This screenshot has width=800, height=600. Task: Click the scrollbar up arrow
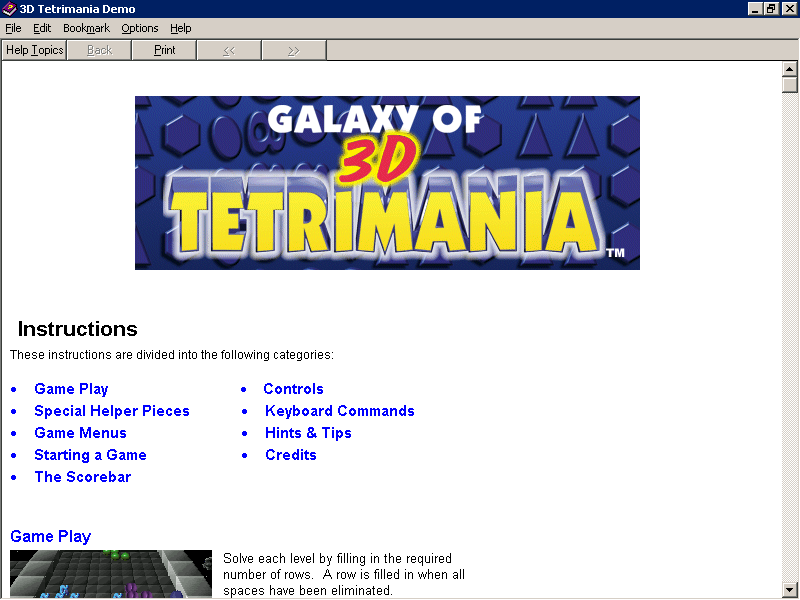tap(789, 69)
